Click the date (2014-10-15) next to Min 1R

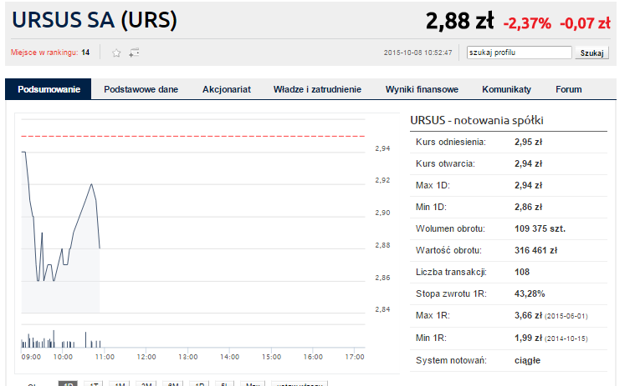[x=566, y=339]
